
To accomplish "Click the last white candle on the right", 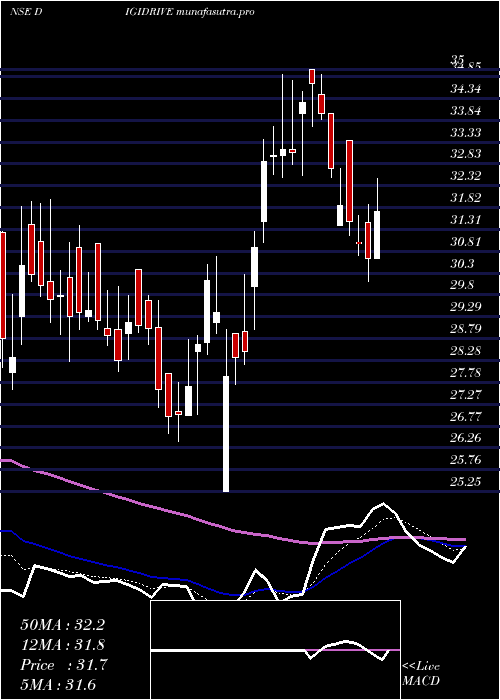I will pos(377,235).
